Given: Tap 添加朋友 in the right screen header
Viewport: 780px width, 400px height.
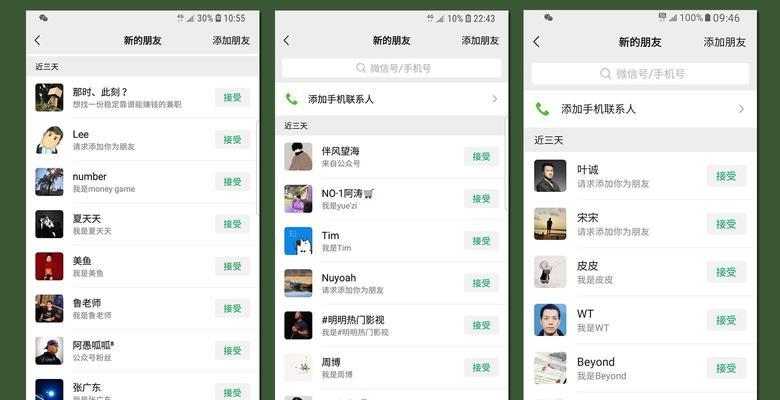Looking at the screenshot, I should pyautogui.click(x=725, y=42).
